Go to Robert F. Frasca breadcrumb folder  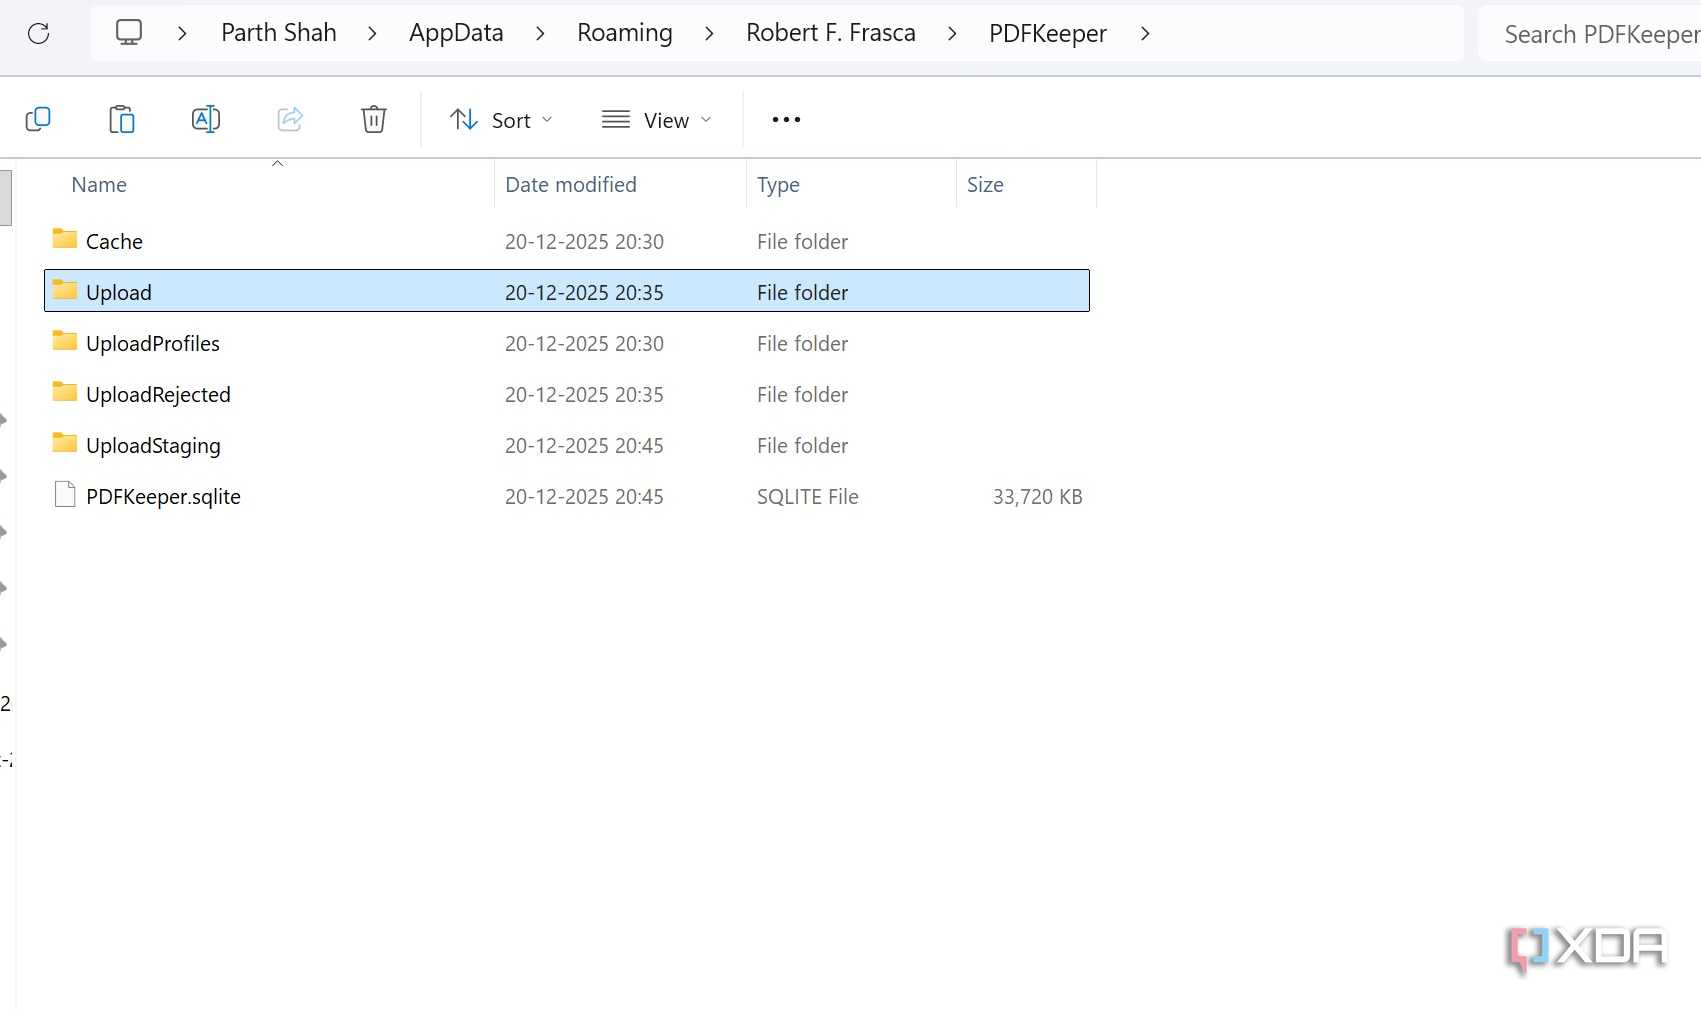[831, 33]
